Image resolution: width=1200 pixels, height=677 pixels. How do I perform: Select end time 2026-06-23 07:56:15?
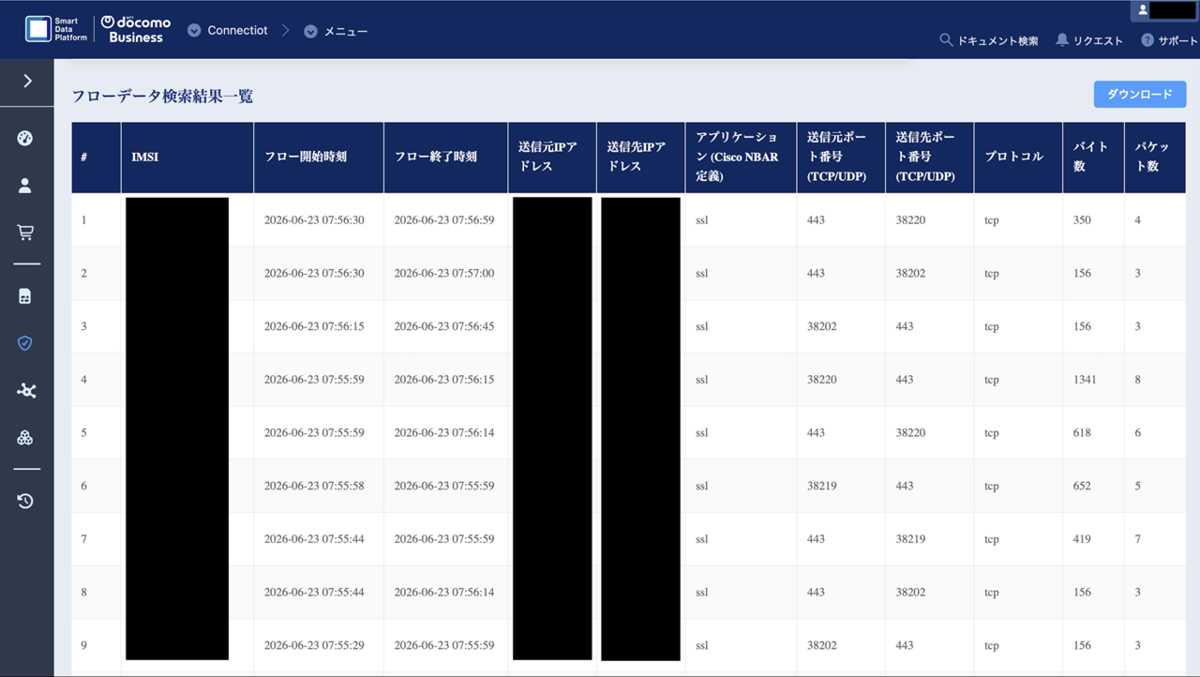click(444, 380)
